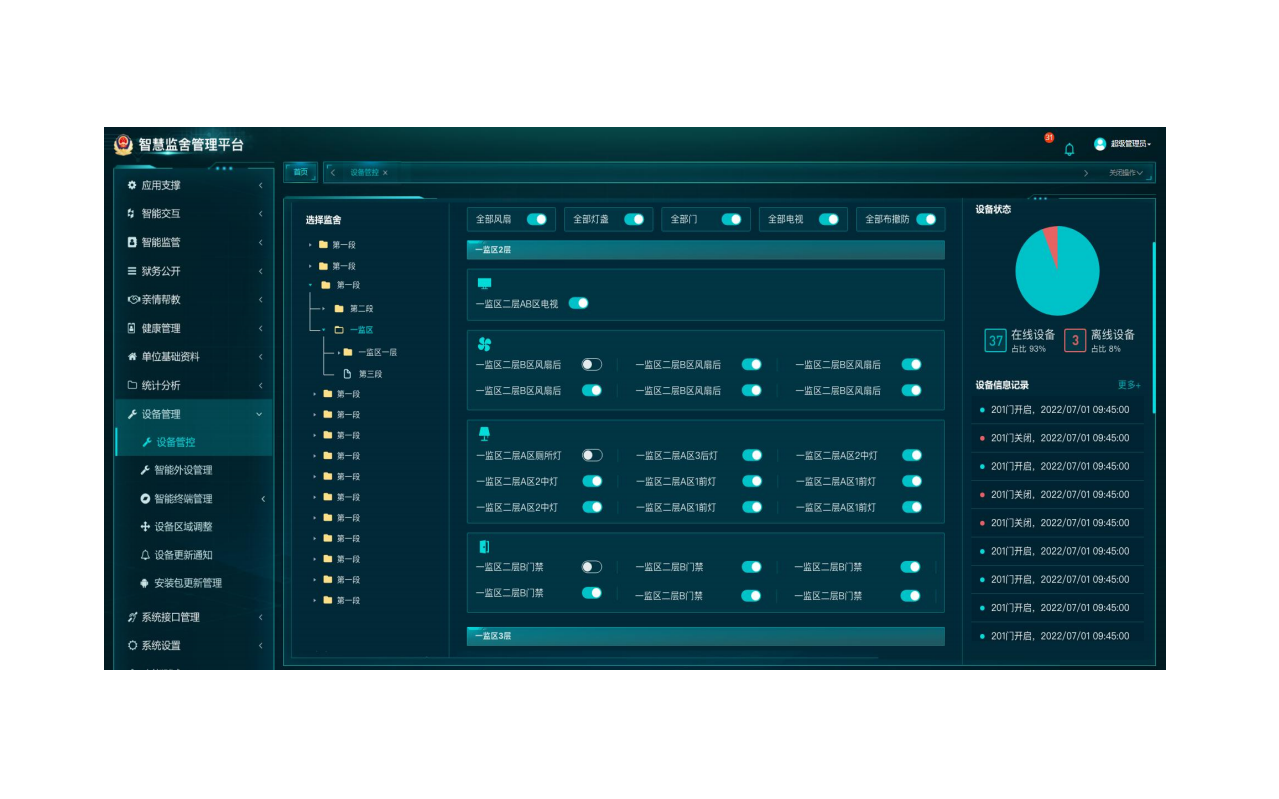Viewport: 1279px width, 799px height.
Task: Switch to the 首页 tab
Action: (x=300, y=172)
